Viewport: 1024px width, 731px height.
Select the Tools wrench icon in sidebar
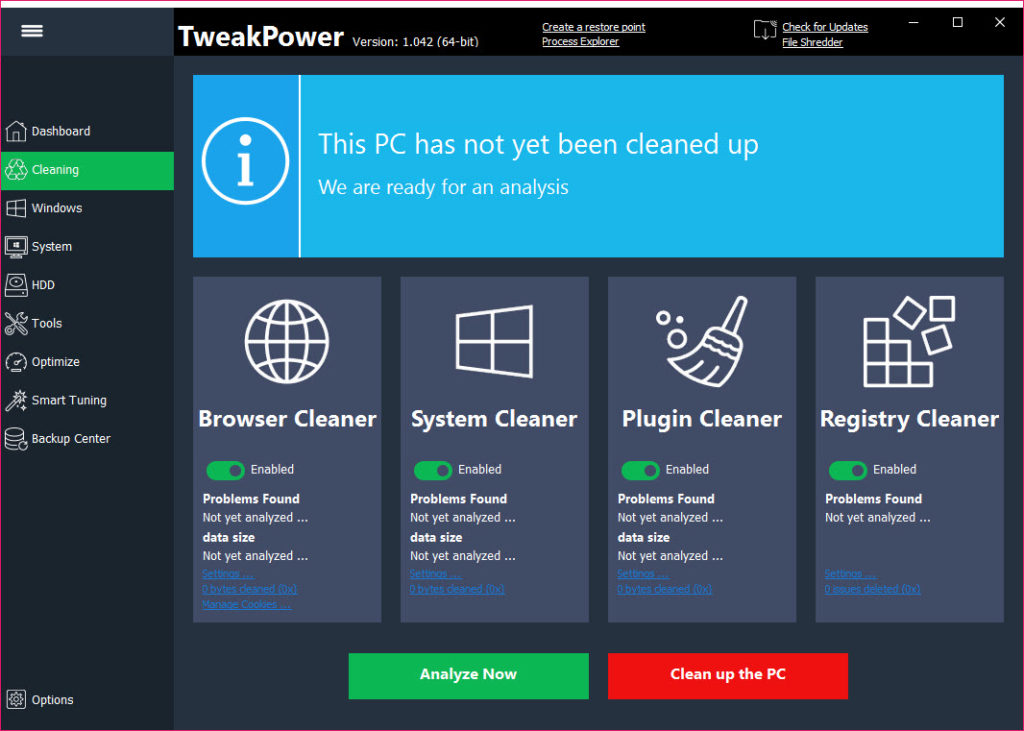[x=16, y=323]
